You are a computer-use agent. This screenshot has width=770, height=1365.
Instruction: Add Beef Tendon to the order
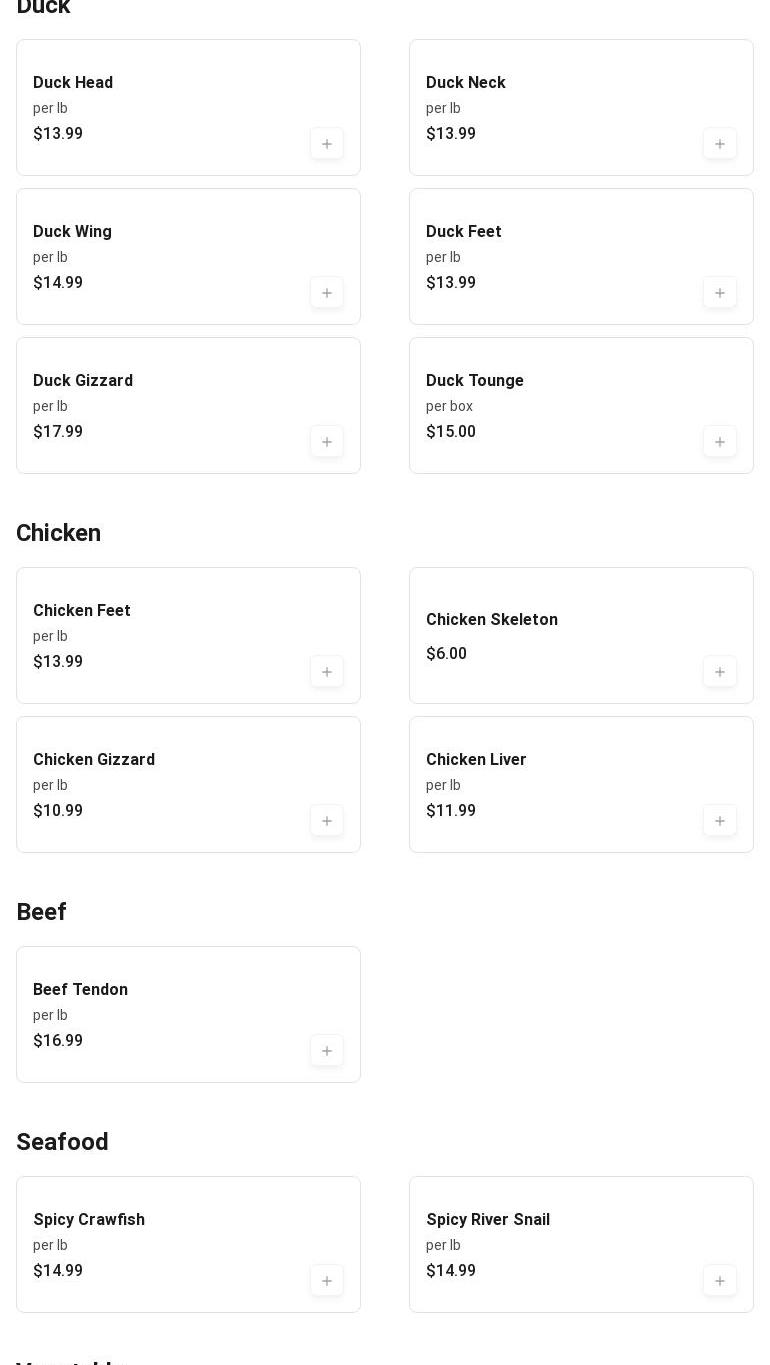(327, 1051)
